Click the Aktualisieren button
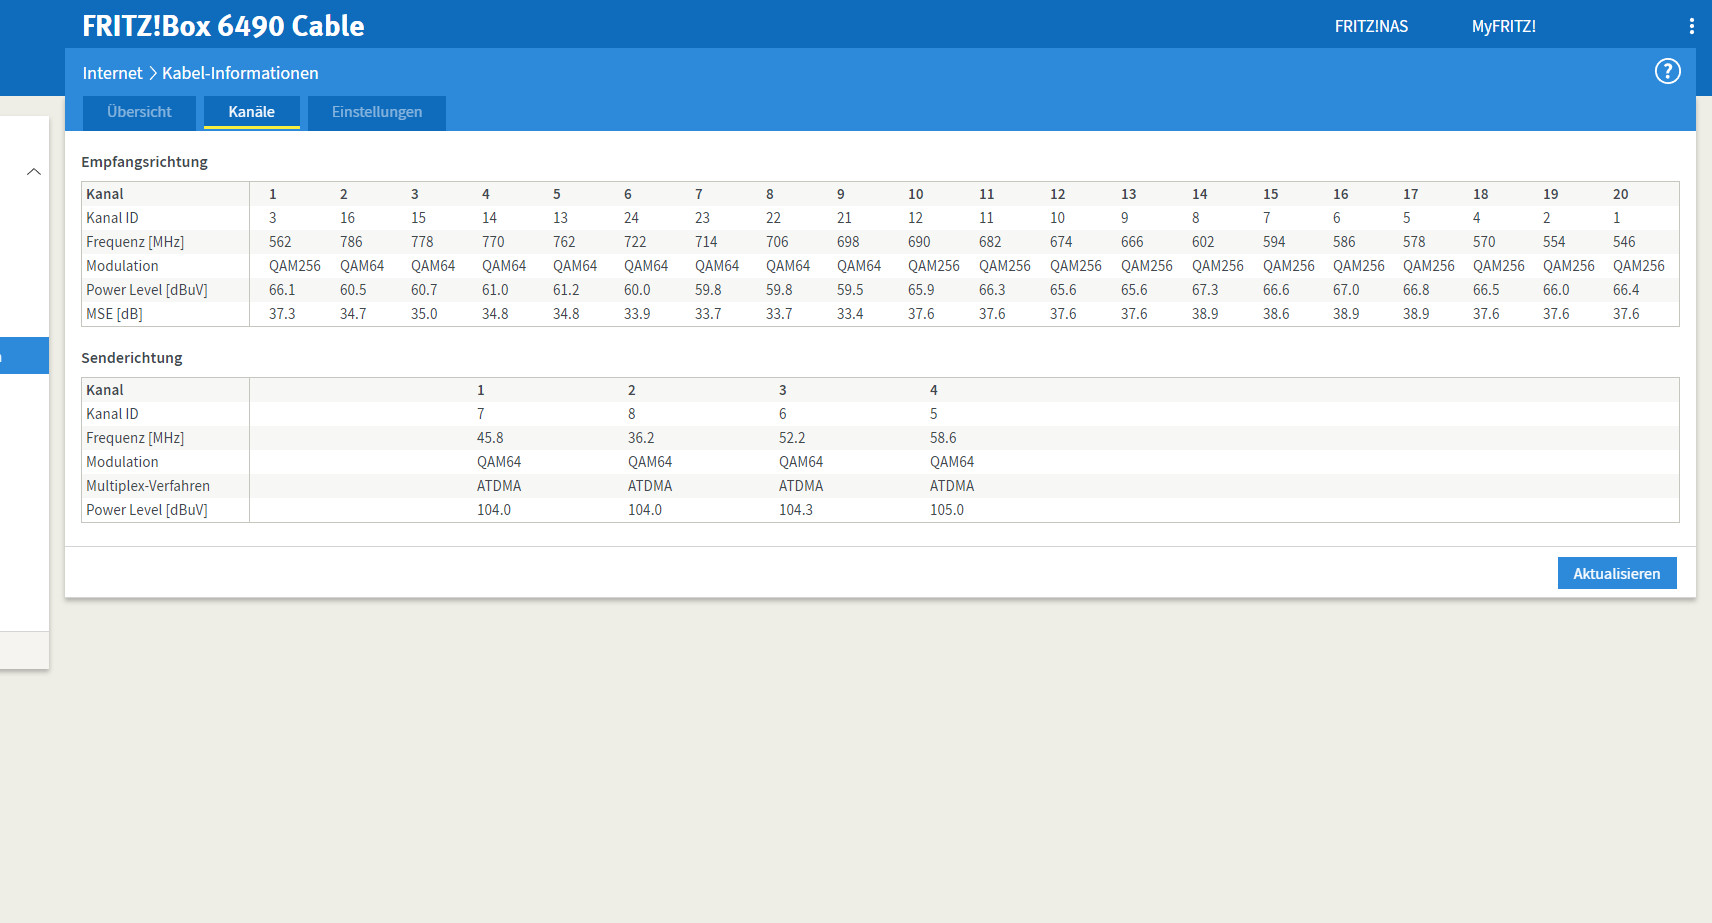 pyautogui.click(x=1617, y=573)
